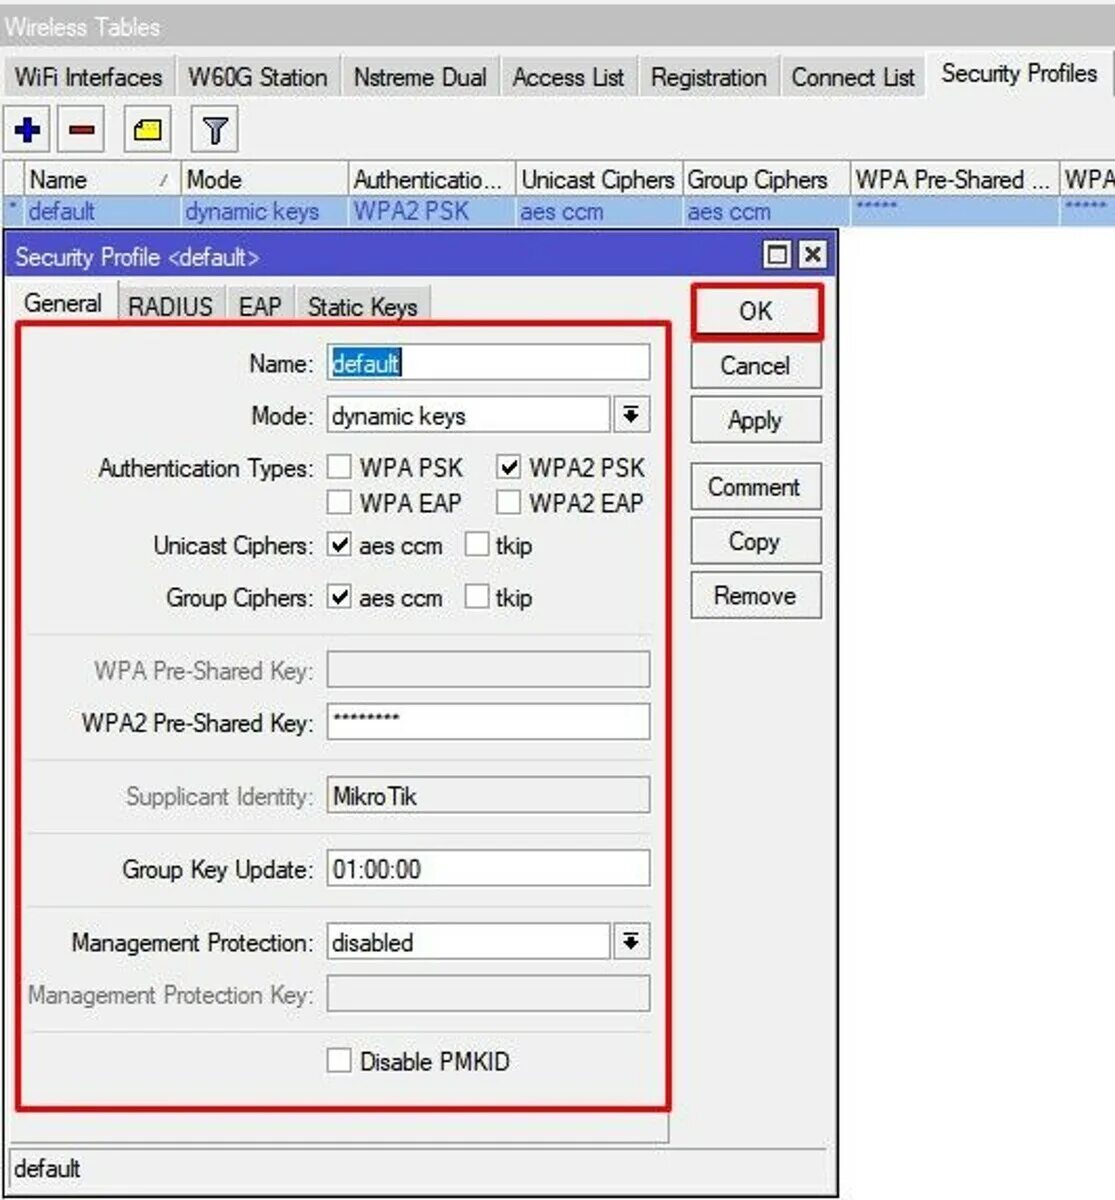Click the Copy button
Screen dimensions: 1115x1200
[x=756, y=541]
